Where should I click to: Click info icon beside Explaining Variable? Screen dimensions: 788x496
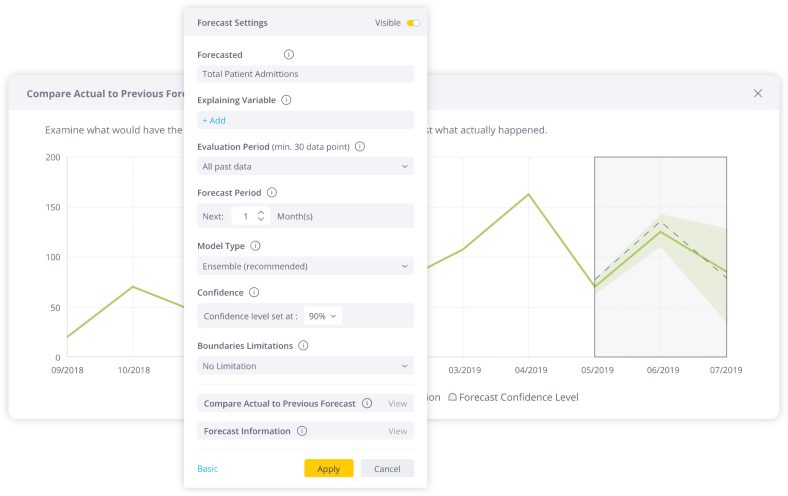click(x=286, y=100)
